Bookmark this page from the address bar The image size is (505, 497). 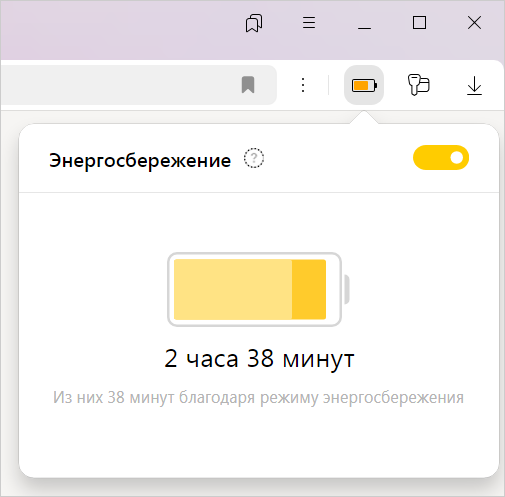[x=248, y=85]
